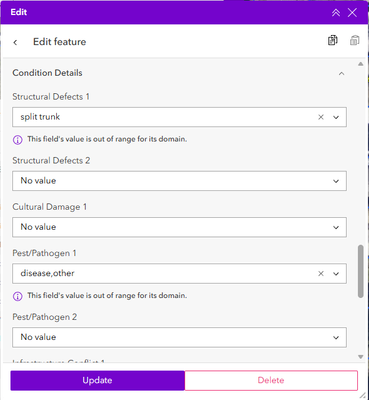This screenshot has width=369, height=400.
Task: Open the Structural Defects 2 dropdown
Action: 179,181
